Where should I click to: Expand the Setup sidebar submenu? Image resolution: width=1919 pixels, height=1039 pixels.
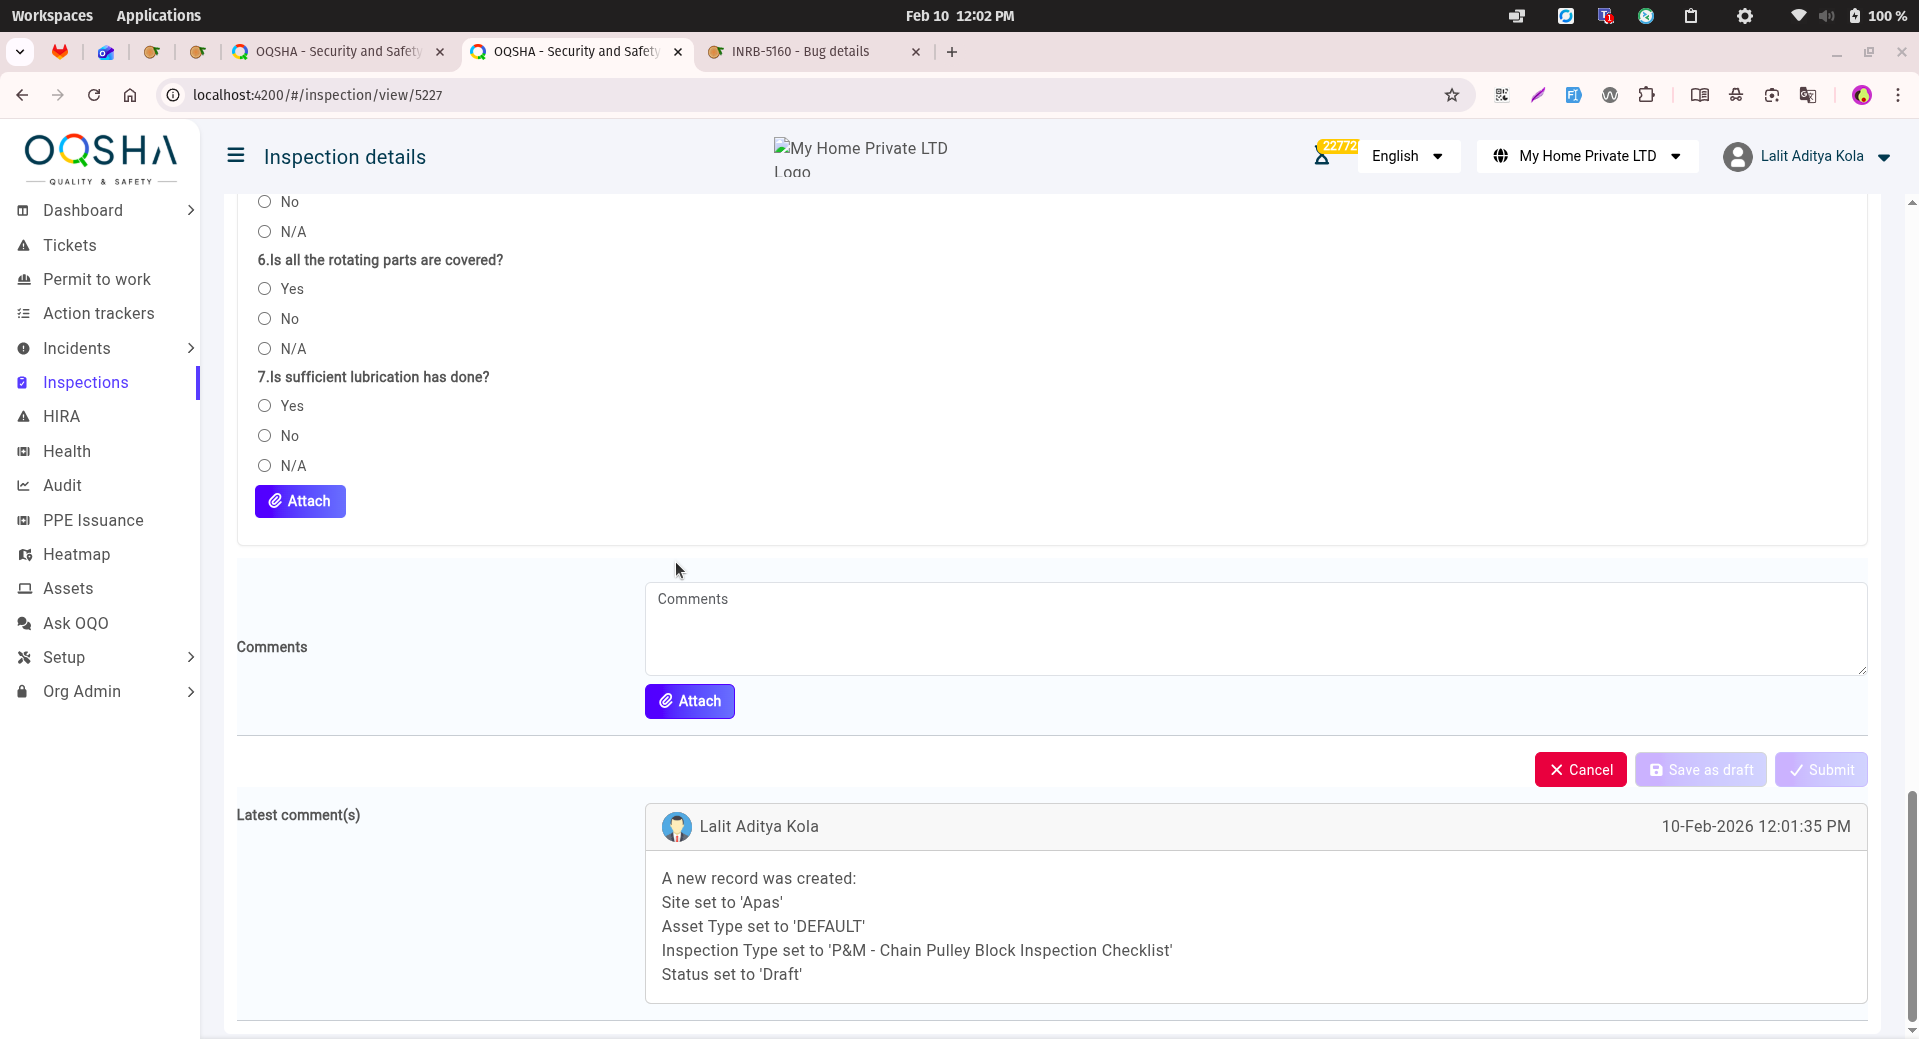click(x=190, y=657)
